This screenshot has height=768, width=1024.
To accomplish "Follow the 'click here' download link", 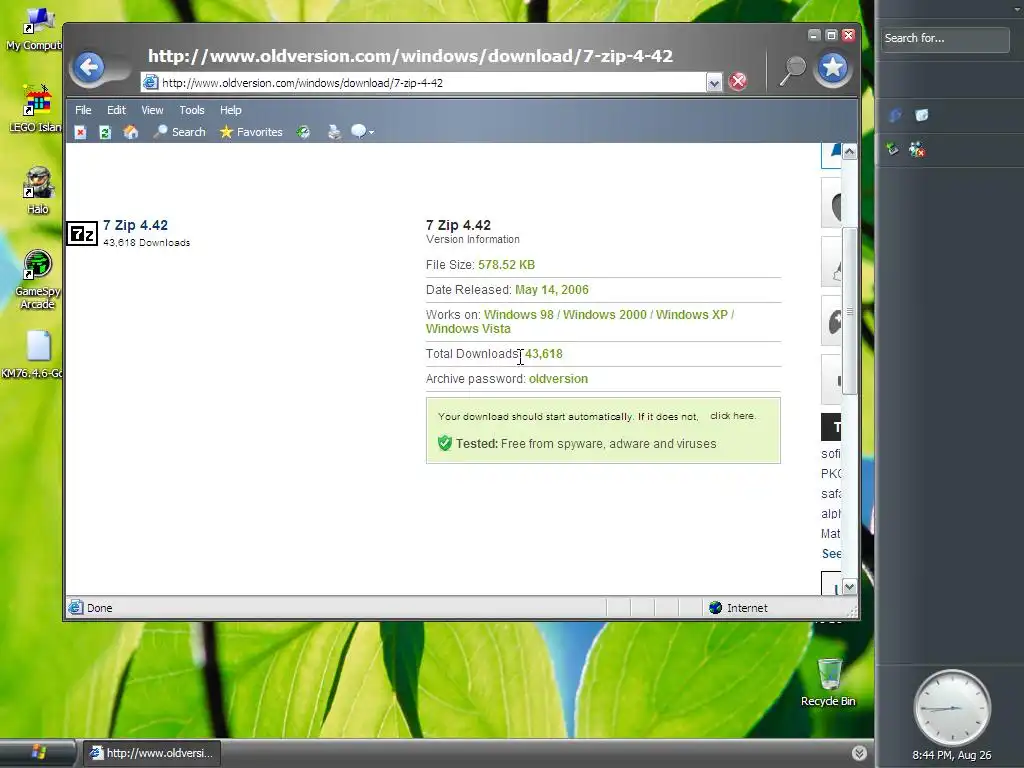I will tap(732, 415).
